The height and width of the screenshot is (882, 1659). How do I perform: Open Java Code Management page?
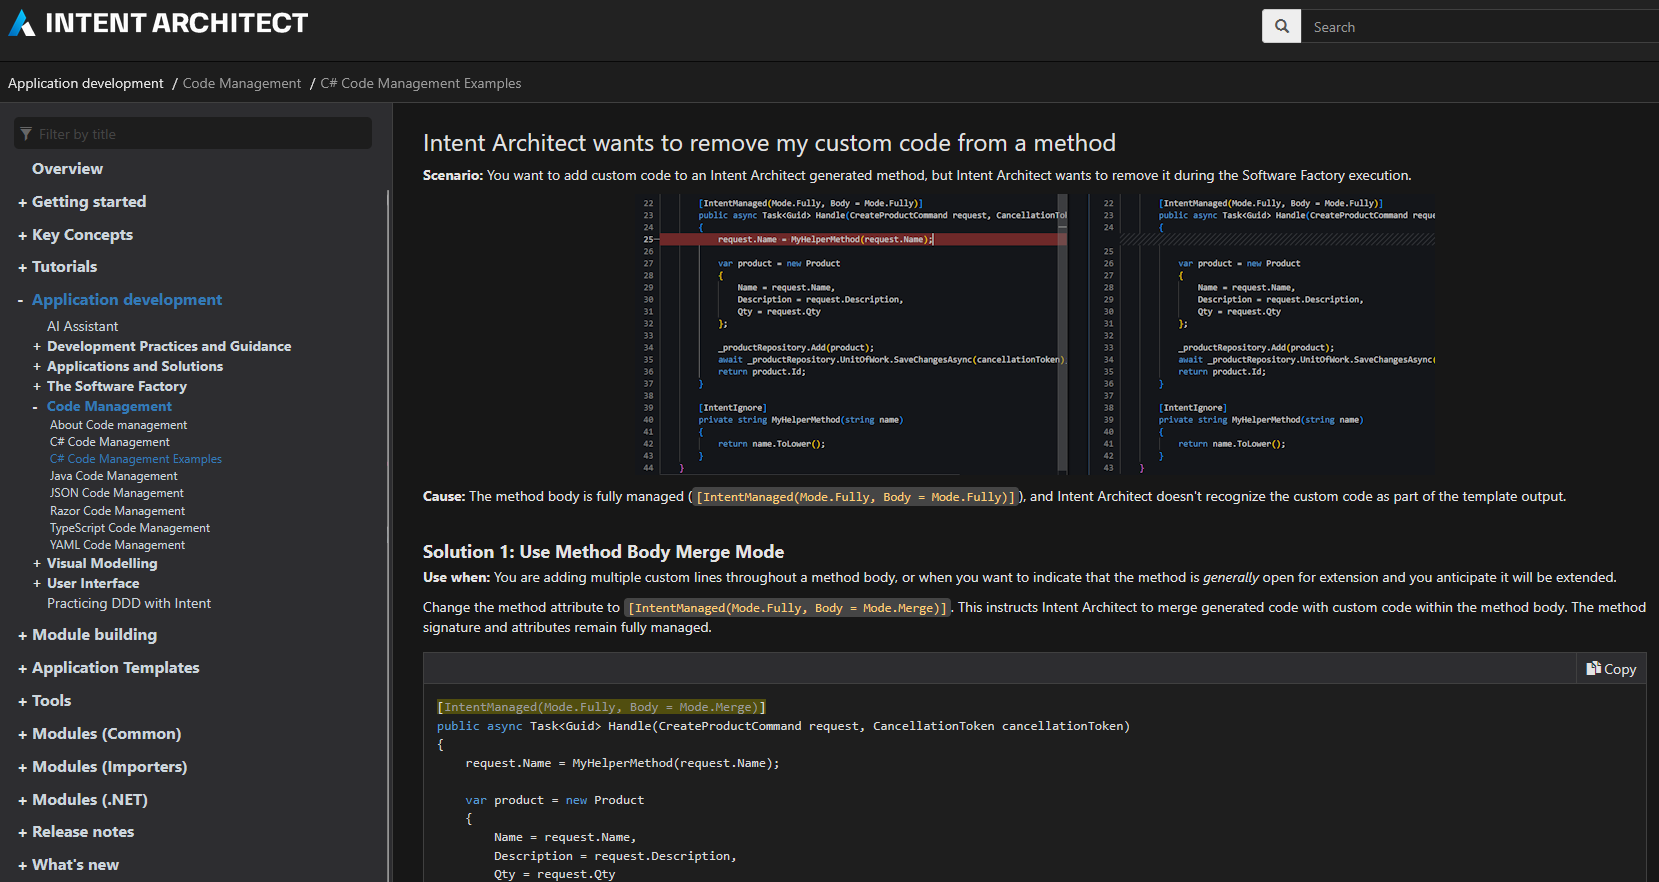114,476
